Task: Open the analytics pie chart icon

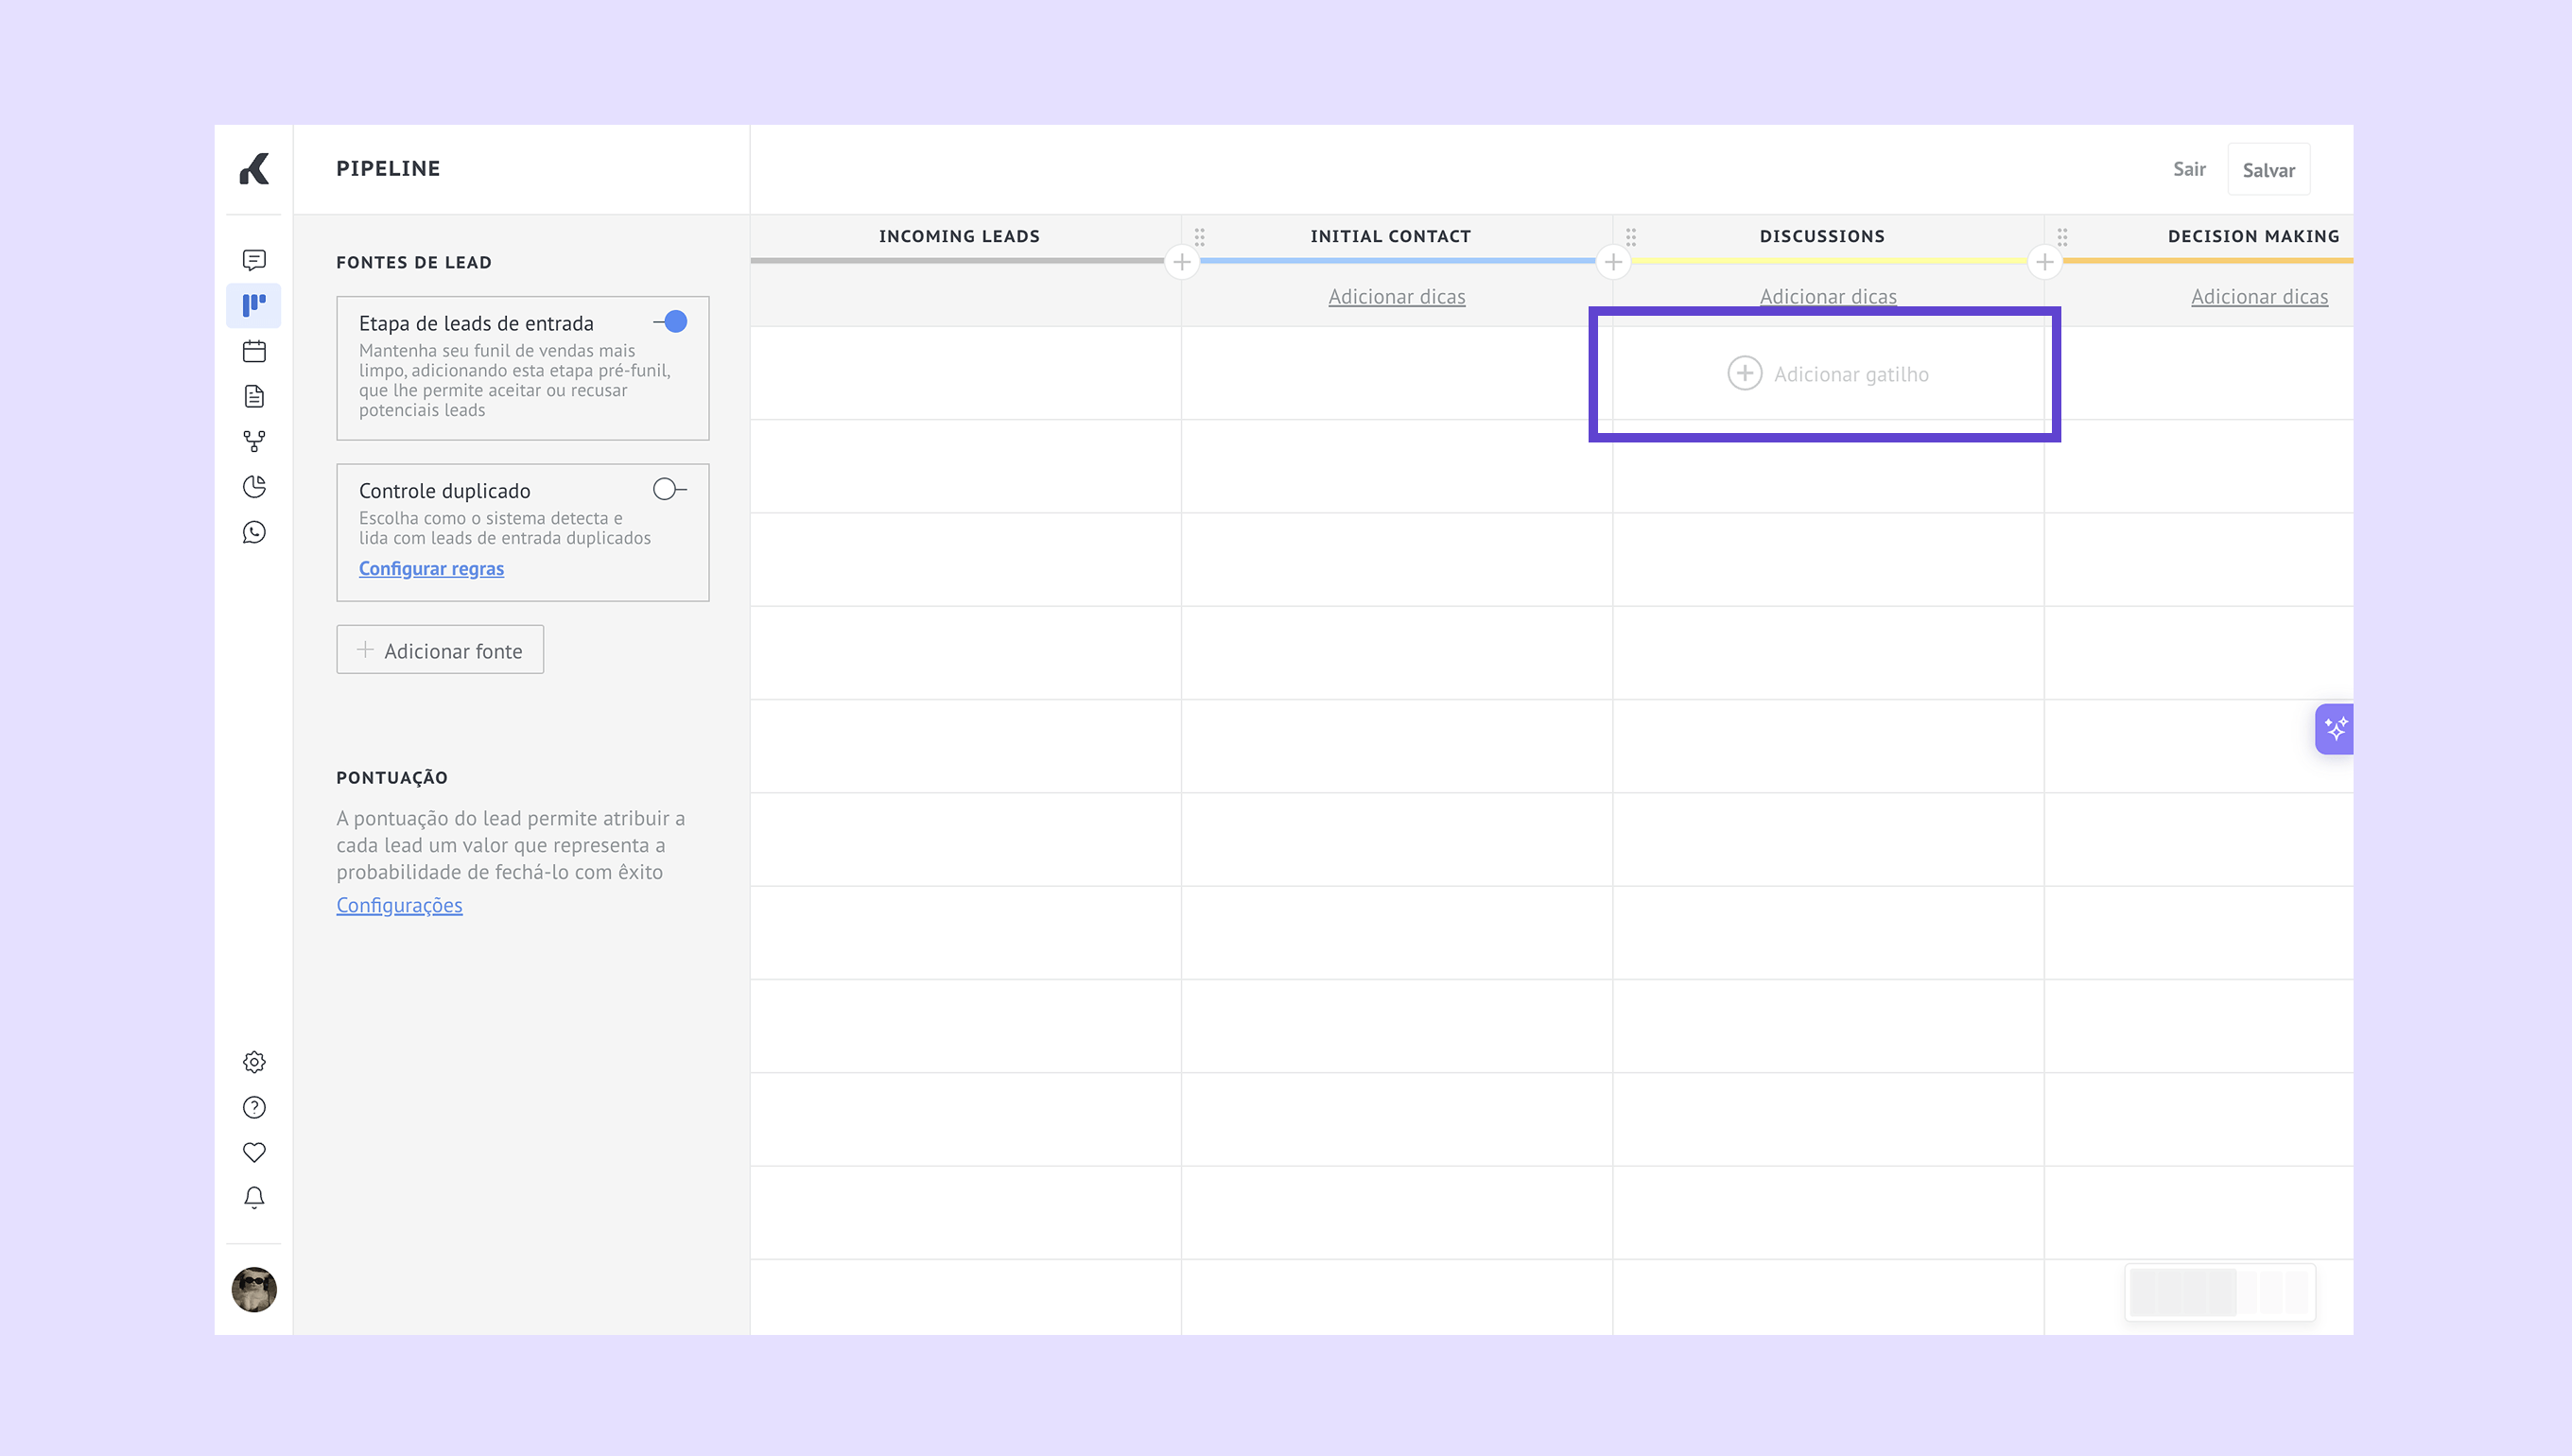Action: [254, 487]
